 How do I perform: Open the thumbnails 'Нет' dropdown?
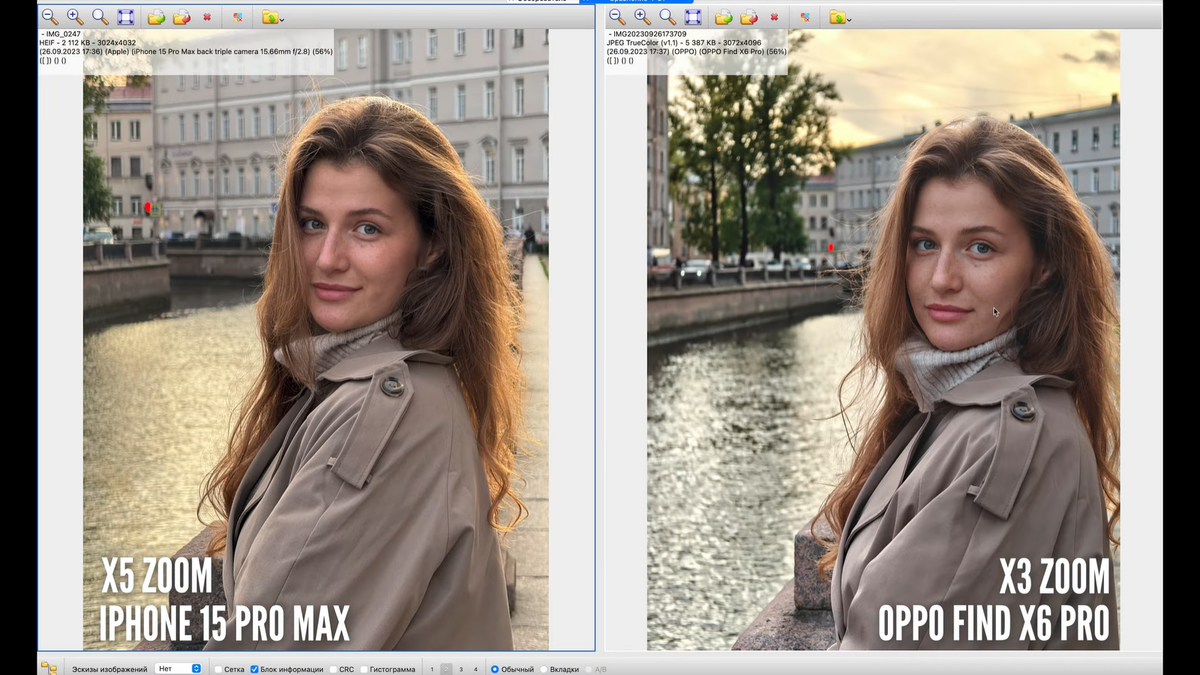pos(178,668)
